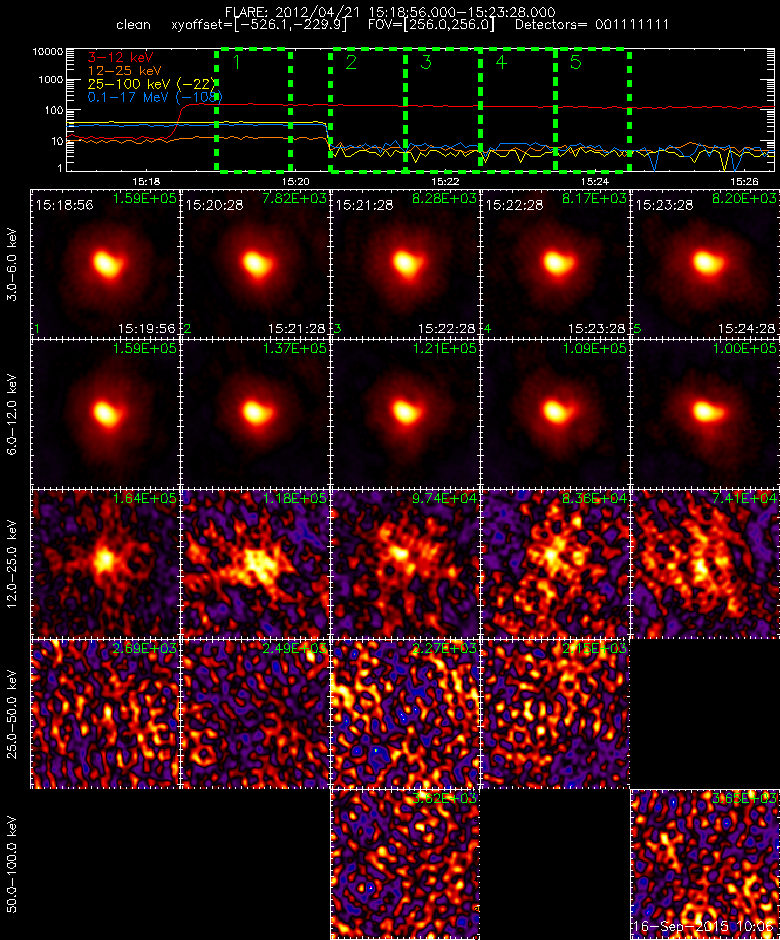
Task: Click the orange 12-25 keV legend entry
Action: pyautogui.click(x=124, y=71)
